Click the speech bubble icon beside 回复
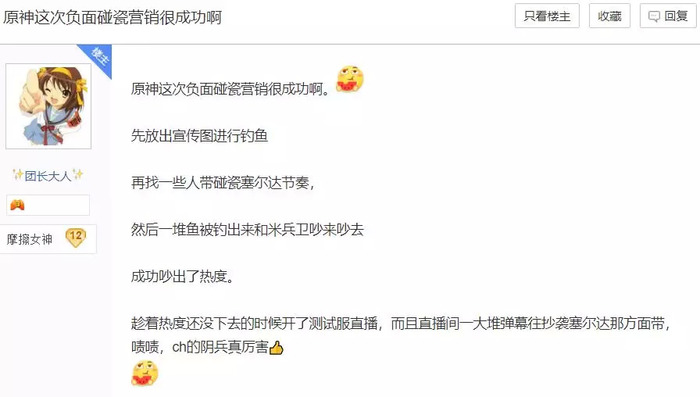 [654, 17]
